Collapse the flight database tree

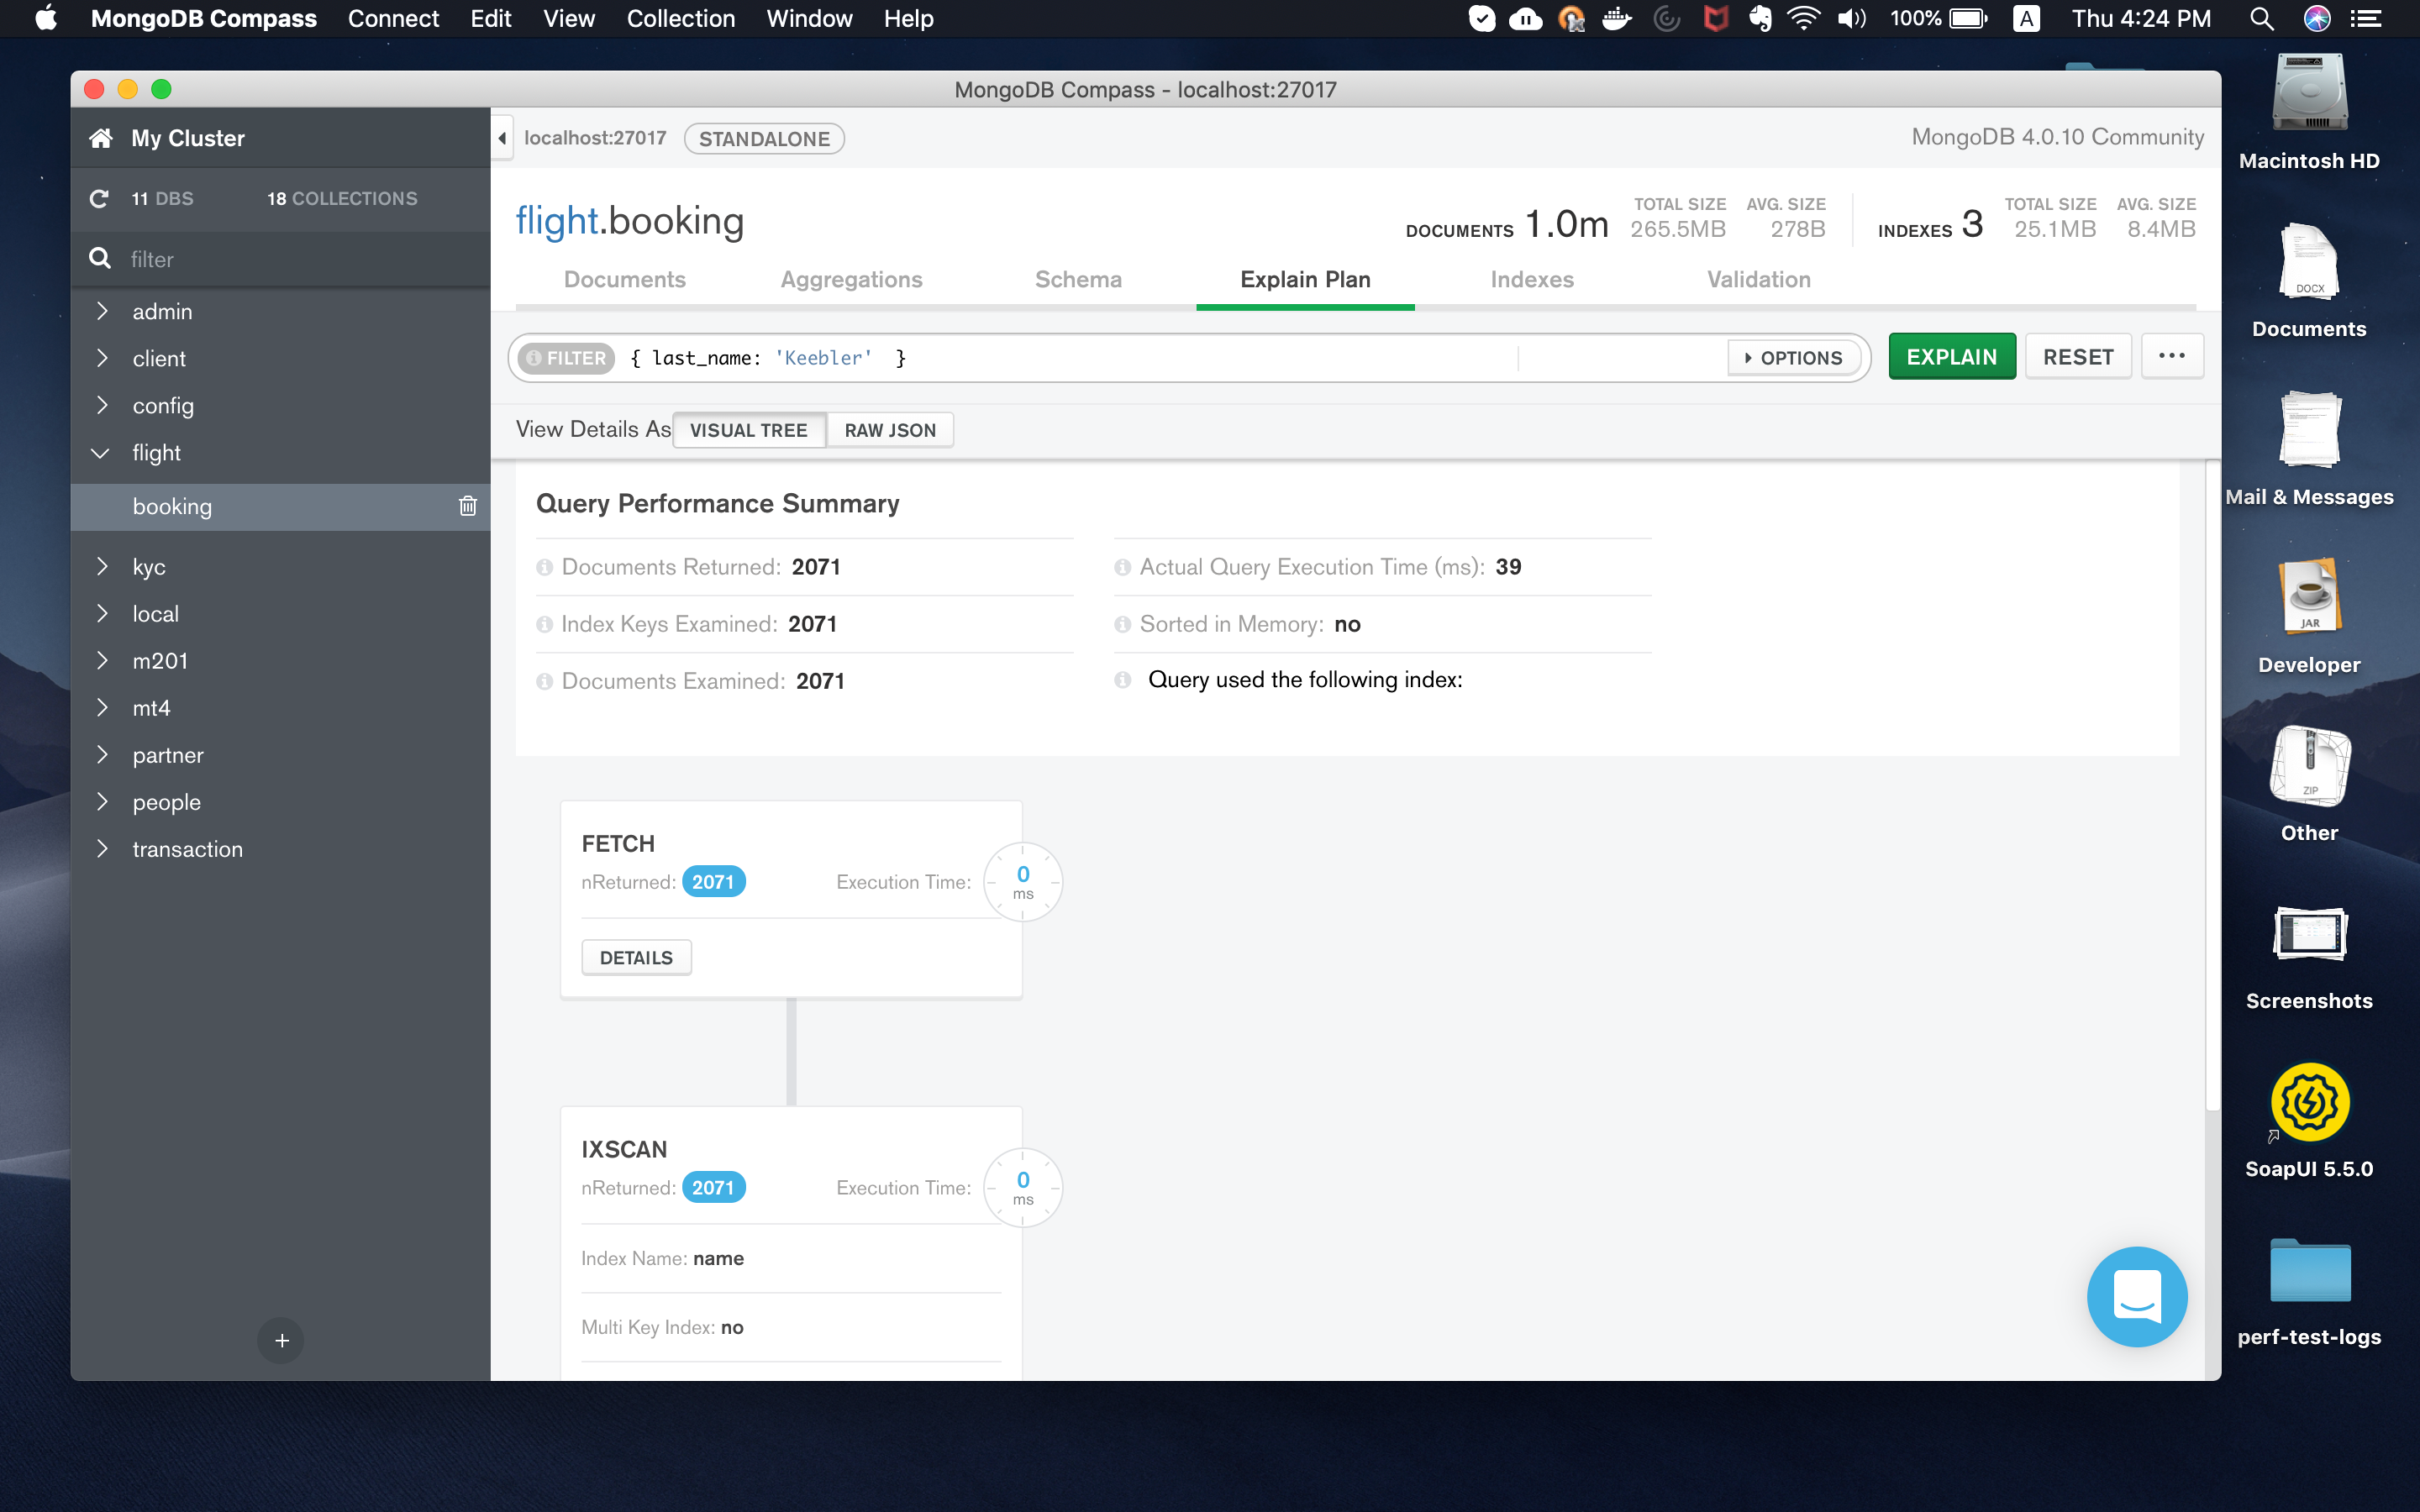point(100,453)
